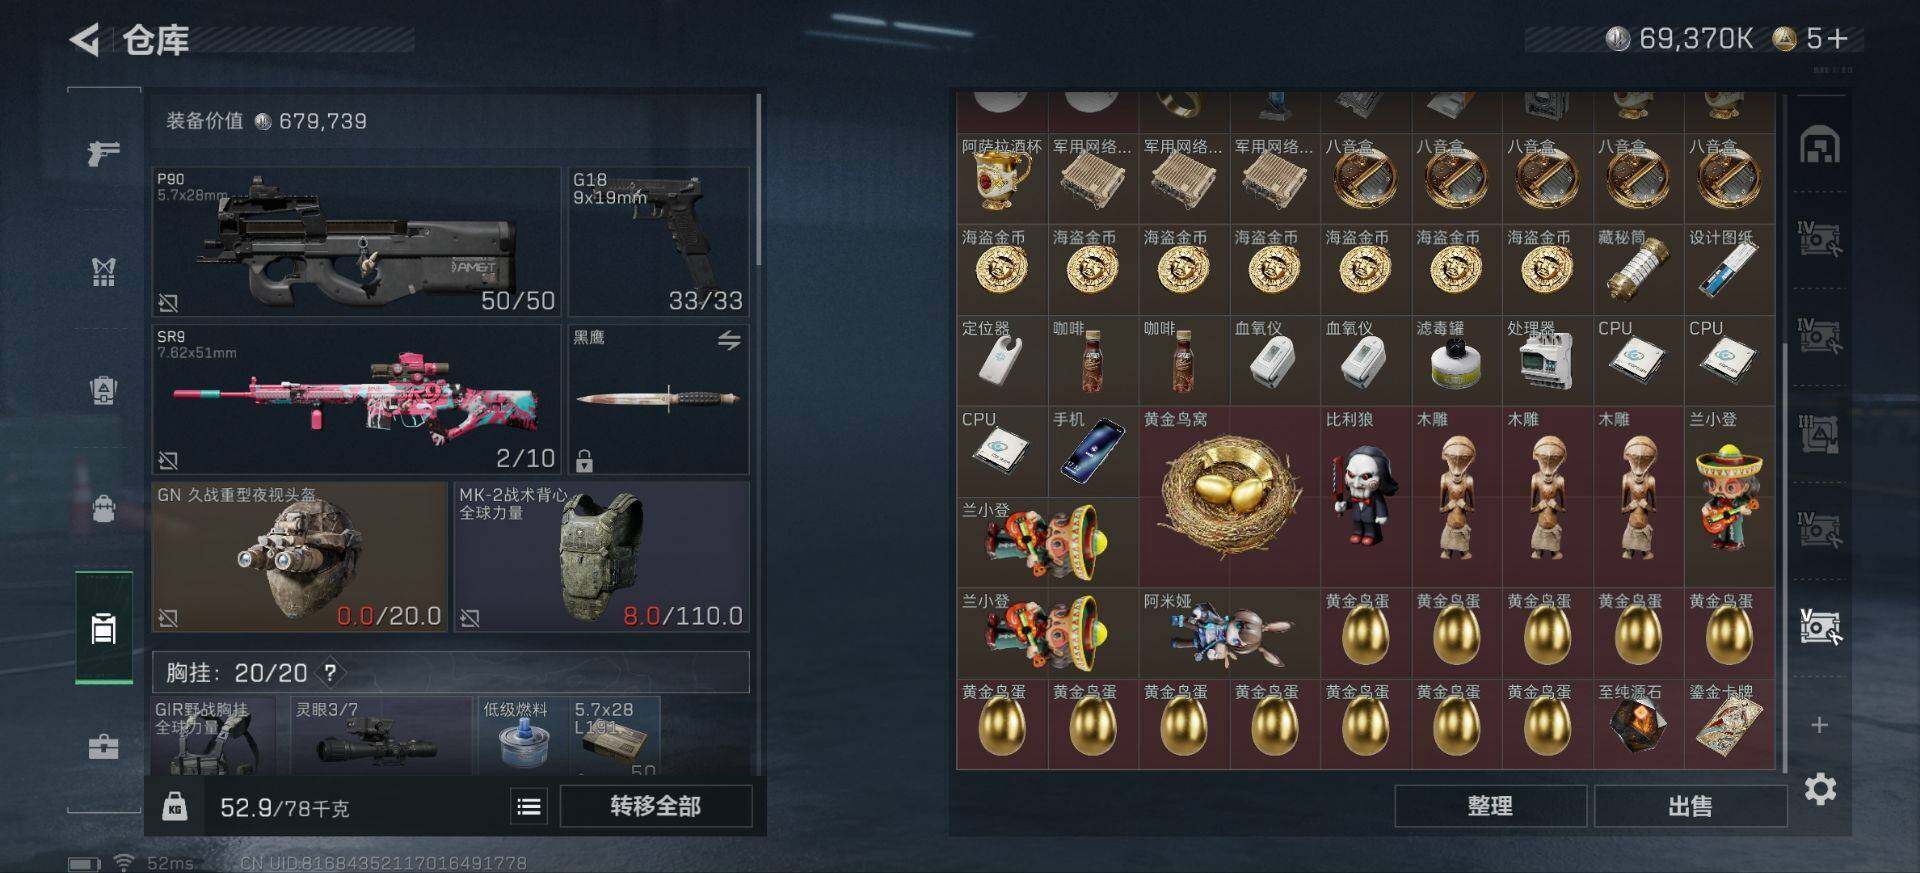Add currency with the plus beside 5
This screenshot has width=1920, height=873.
(1838, 39)
